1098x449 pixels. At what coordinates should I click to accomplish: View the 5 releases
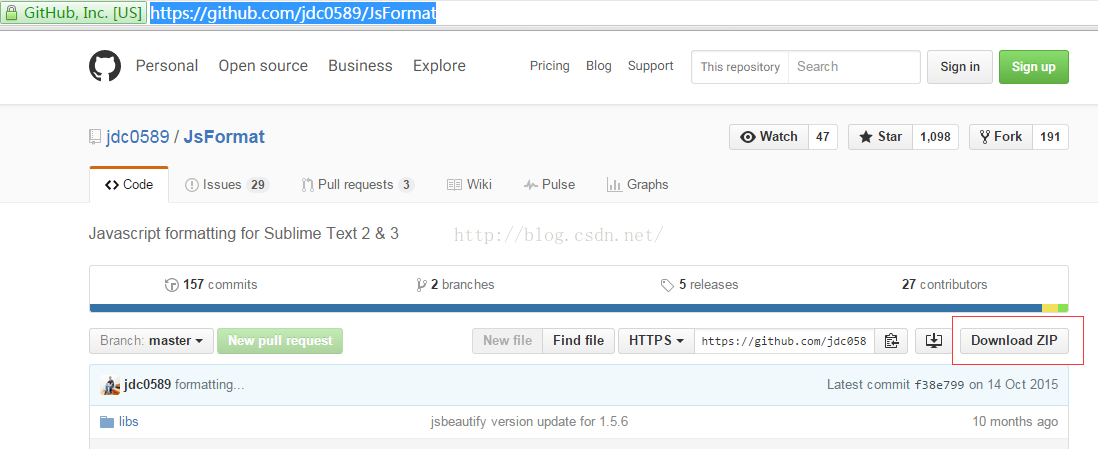tap(700, 284)
